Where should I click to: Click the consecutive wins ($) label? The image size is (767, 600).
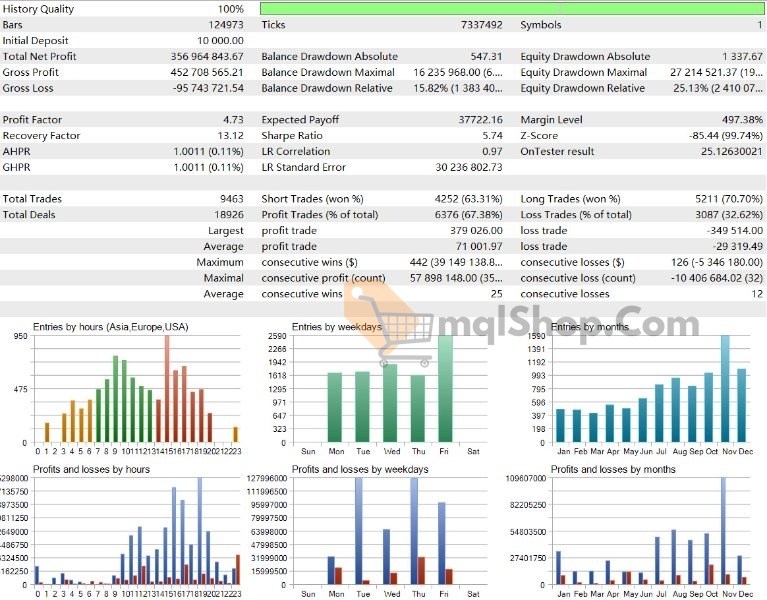click(x=309, y=263)
